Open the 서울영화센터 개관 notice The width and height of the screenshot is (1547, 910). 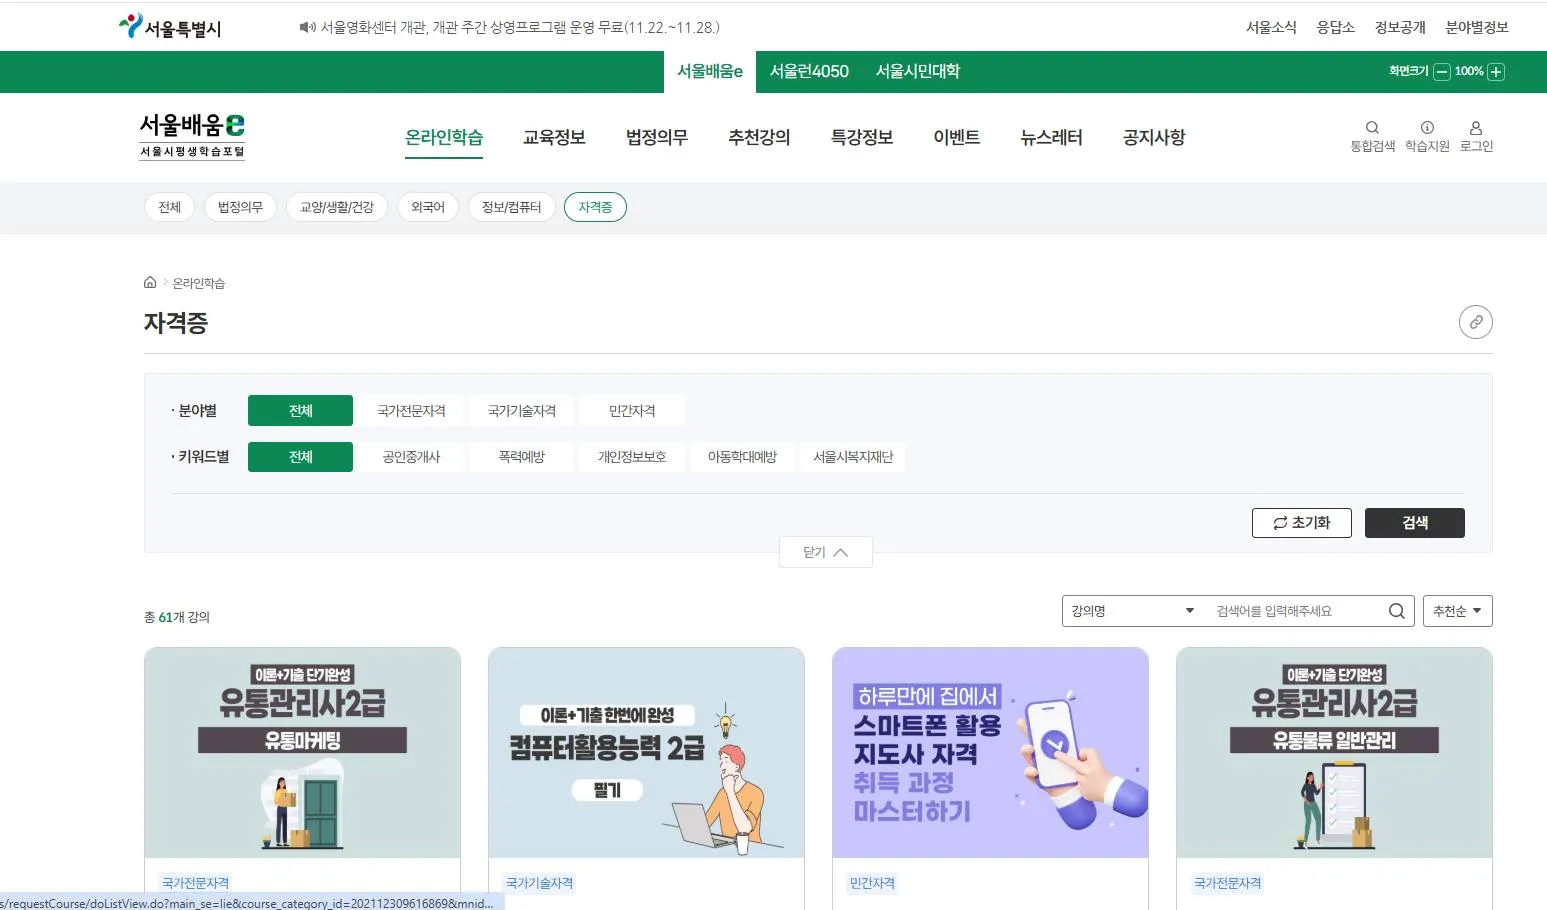tap(520, 27)
